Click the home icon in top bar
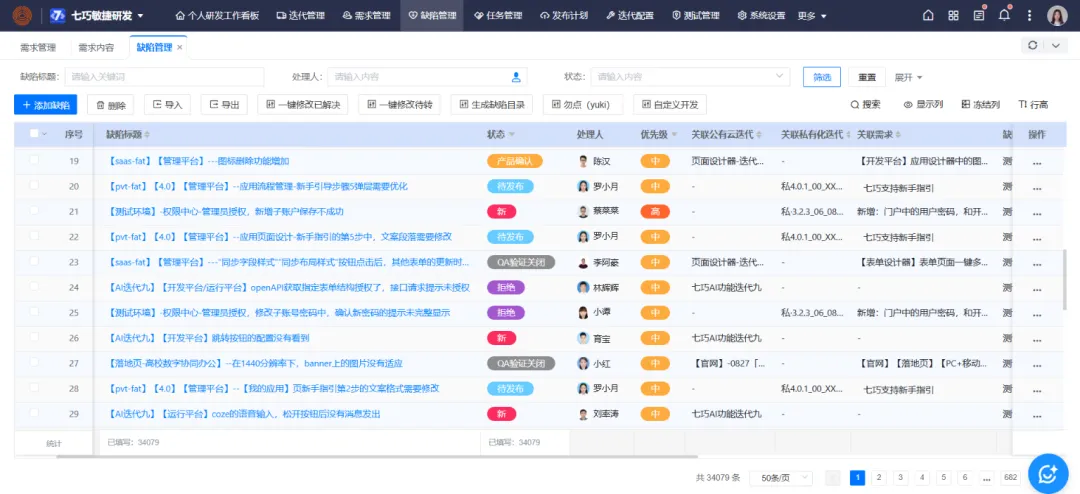 (x=928, y=16)
